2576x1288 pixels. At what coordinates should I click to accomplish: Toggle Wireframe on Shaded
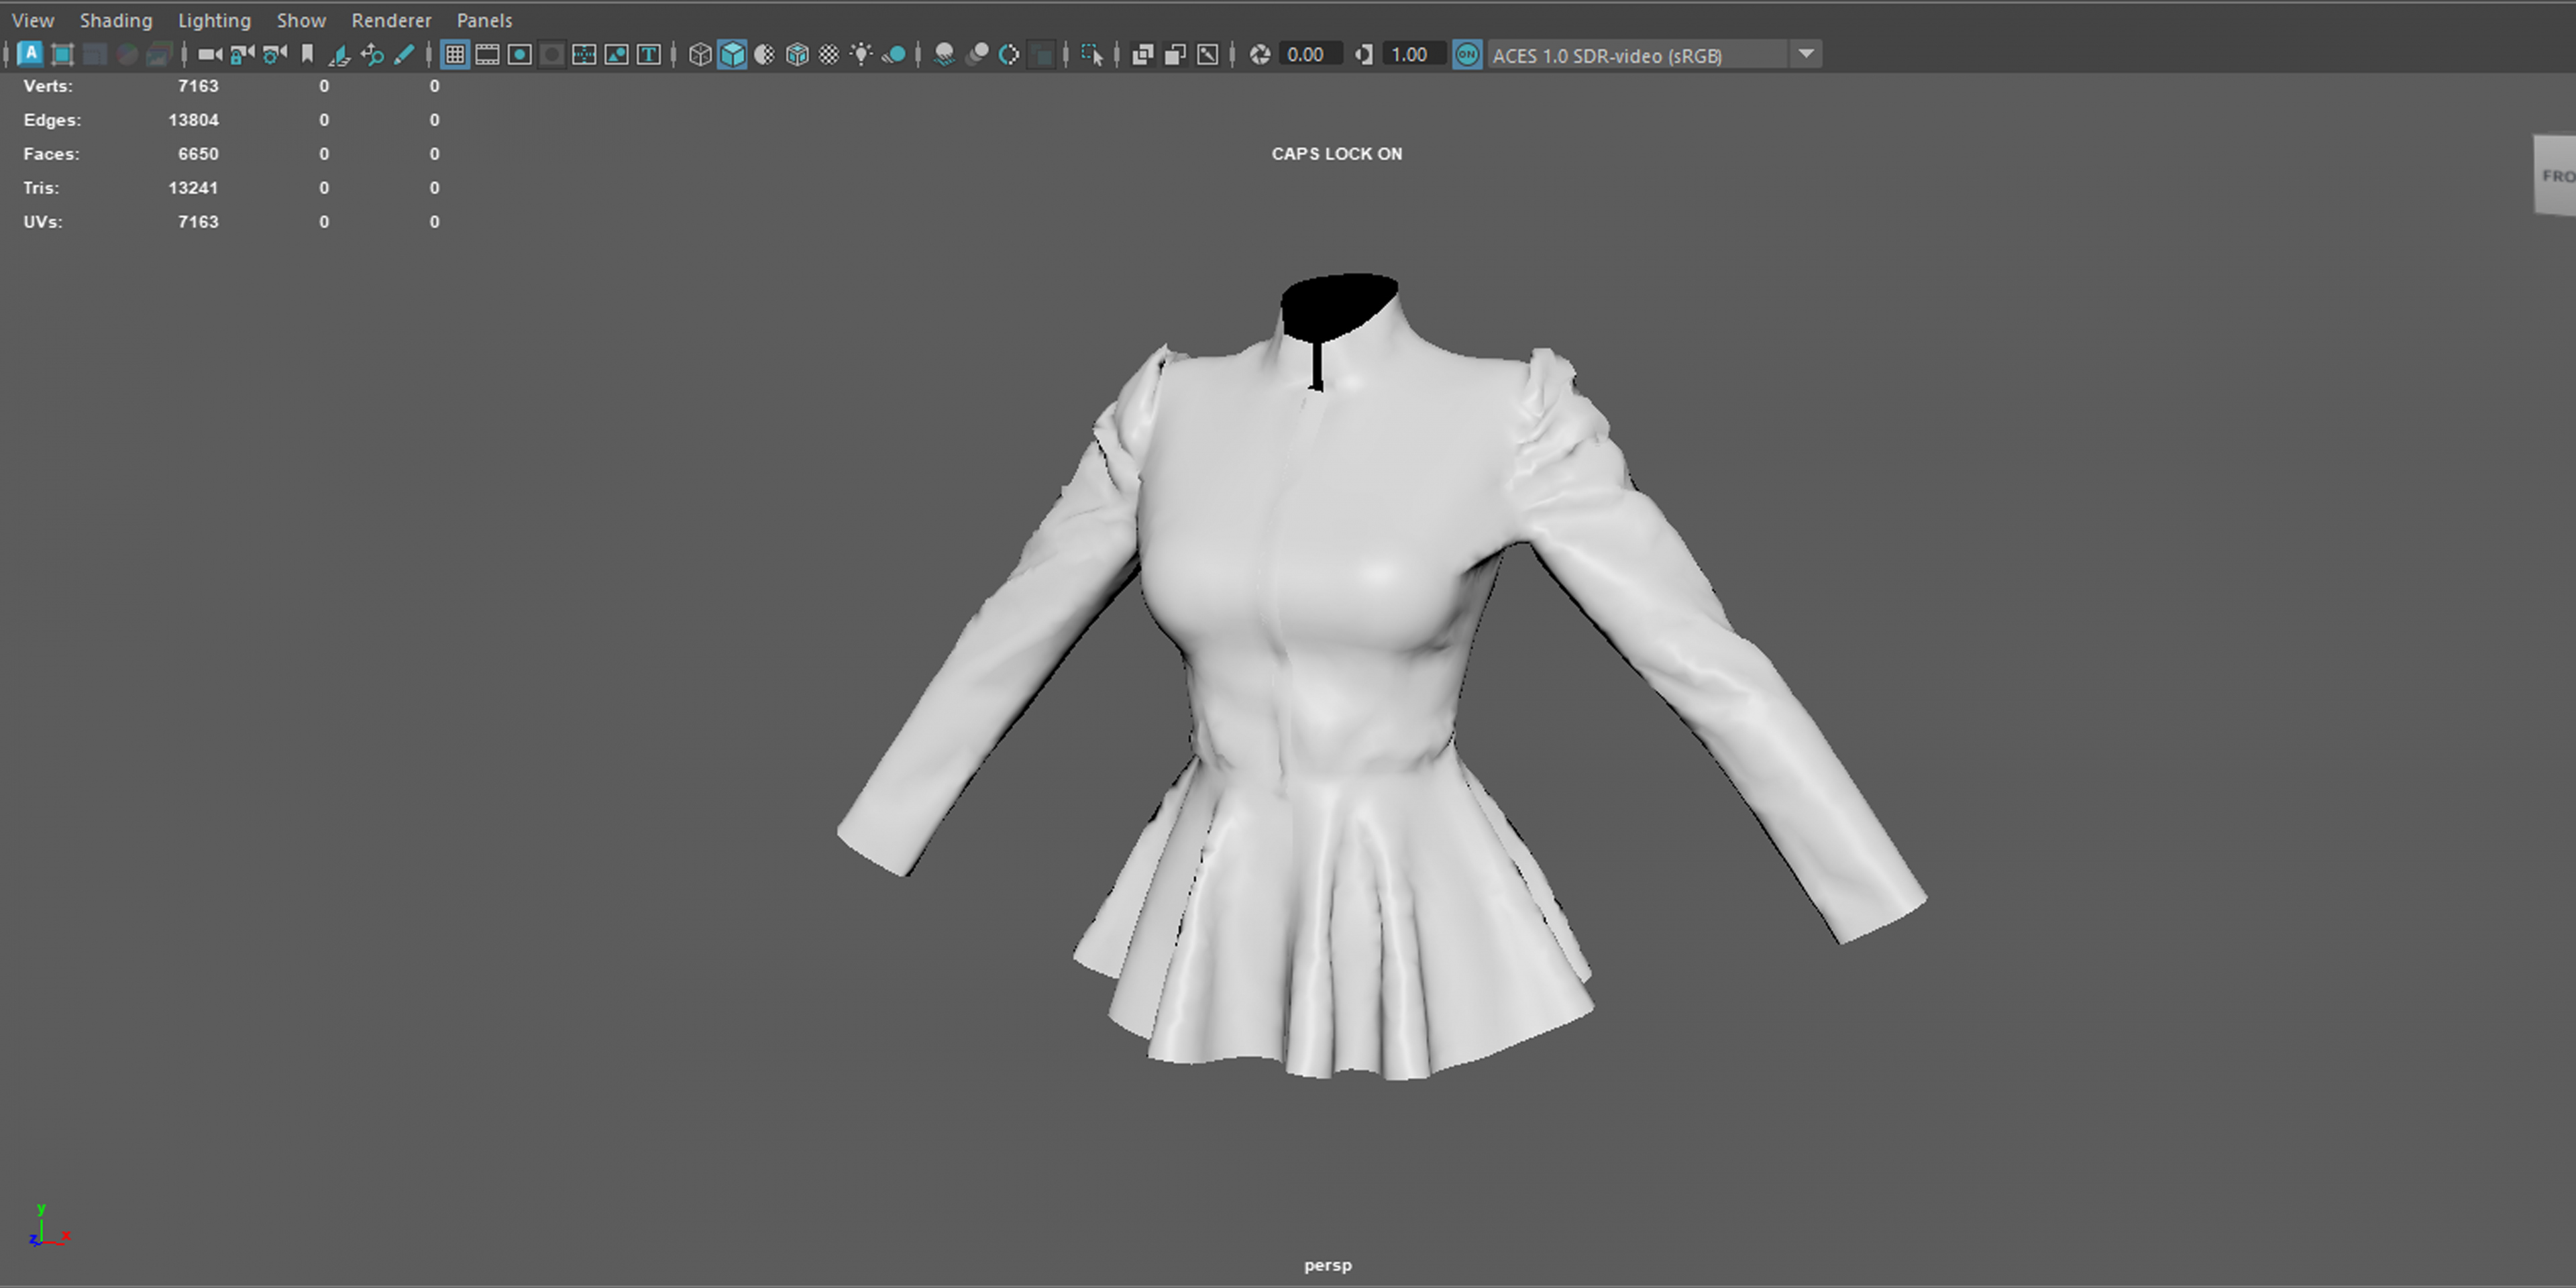click(x=797, y=54)
